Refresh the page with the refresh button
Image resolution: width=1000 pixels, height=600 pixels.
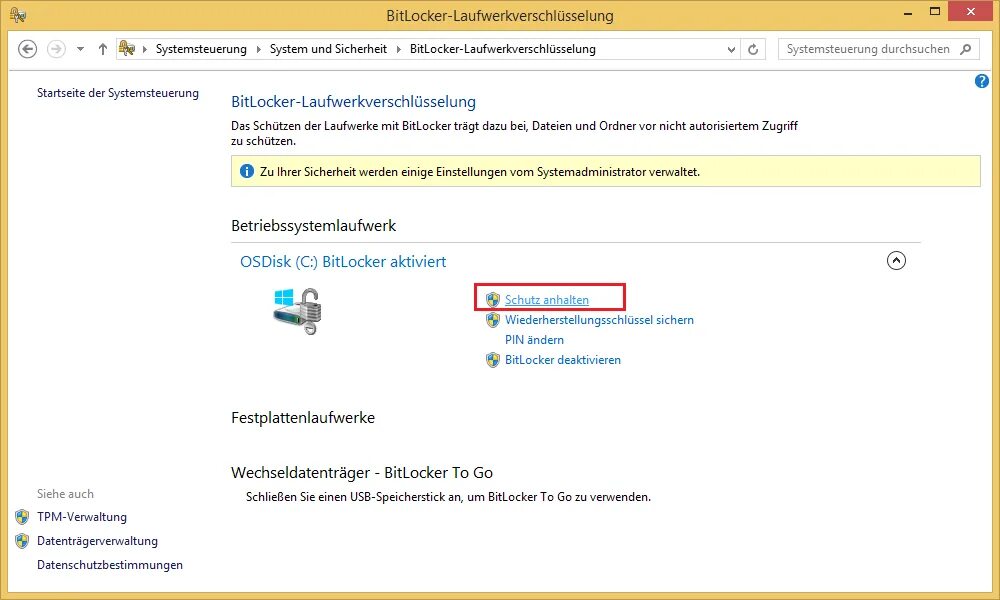point(753,49)
